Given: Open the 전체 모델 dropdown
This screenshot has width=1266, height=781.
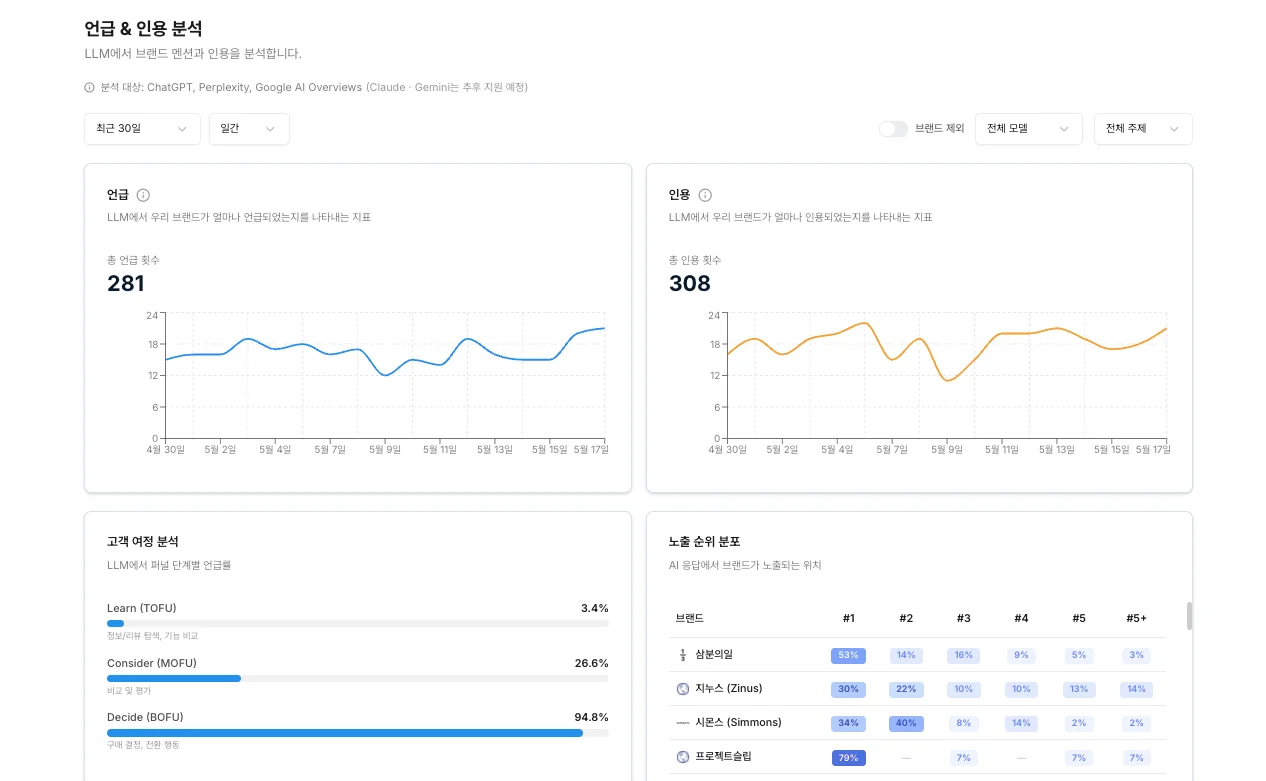Looking at the screenshot, I should (x=1028, y=129).
